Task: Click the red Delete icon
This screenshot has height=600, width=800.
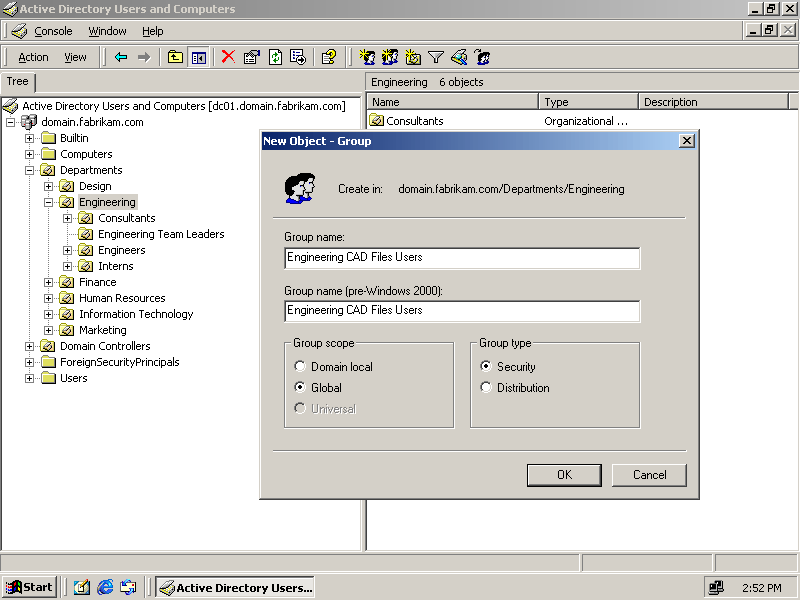Action: pos(228,57)
